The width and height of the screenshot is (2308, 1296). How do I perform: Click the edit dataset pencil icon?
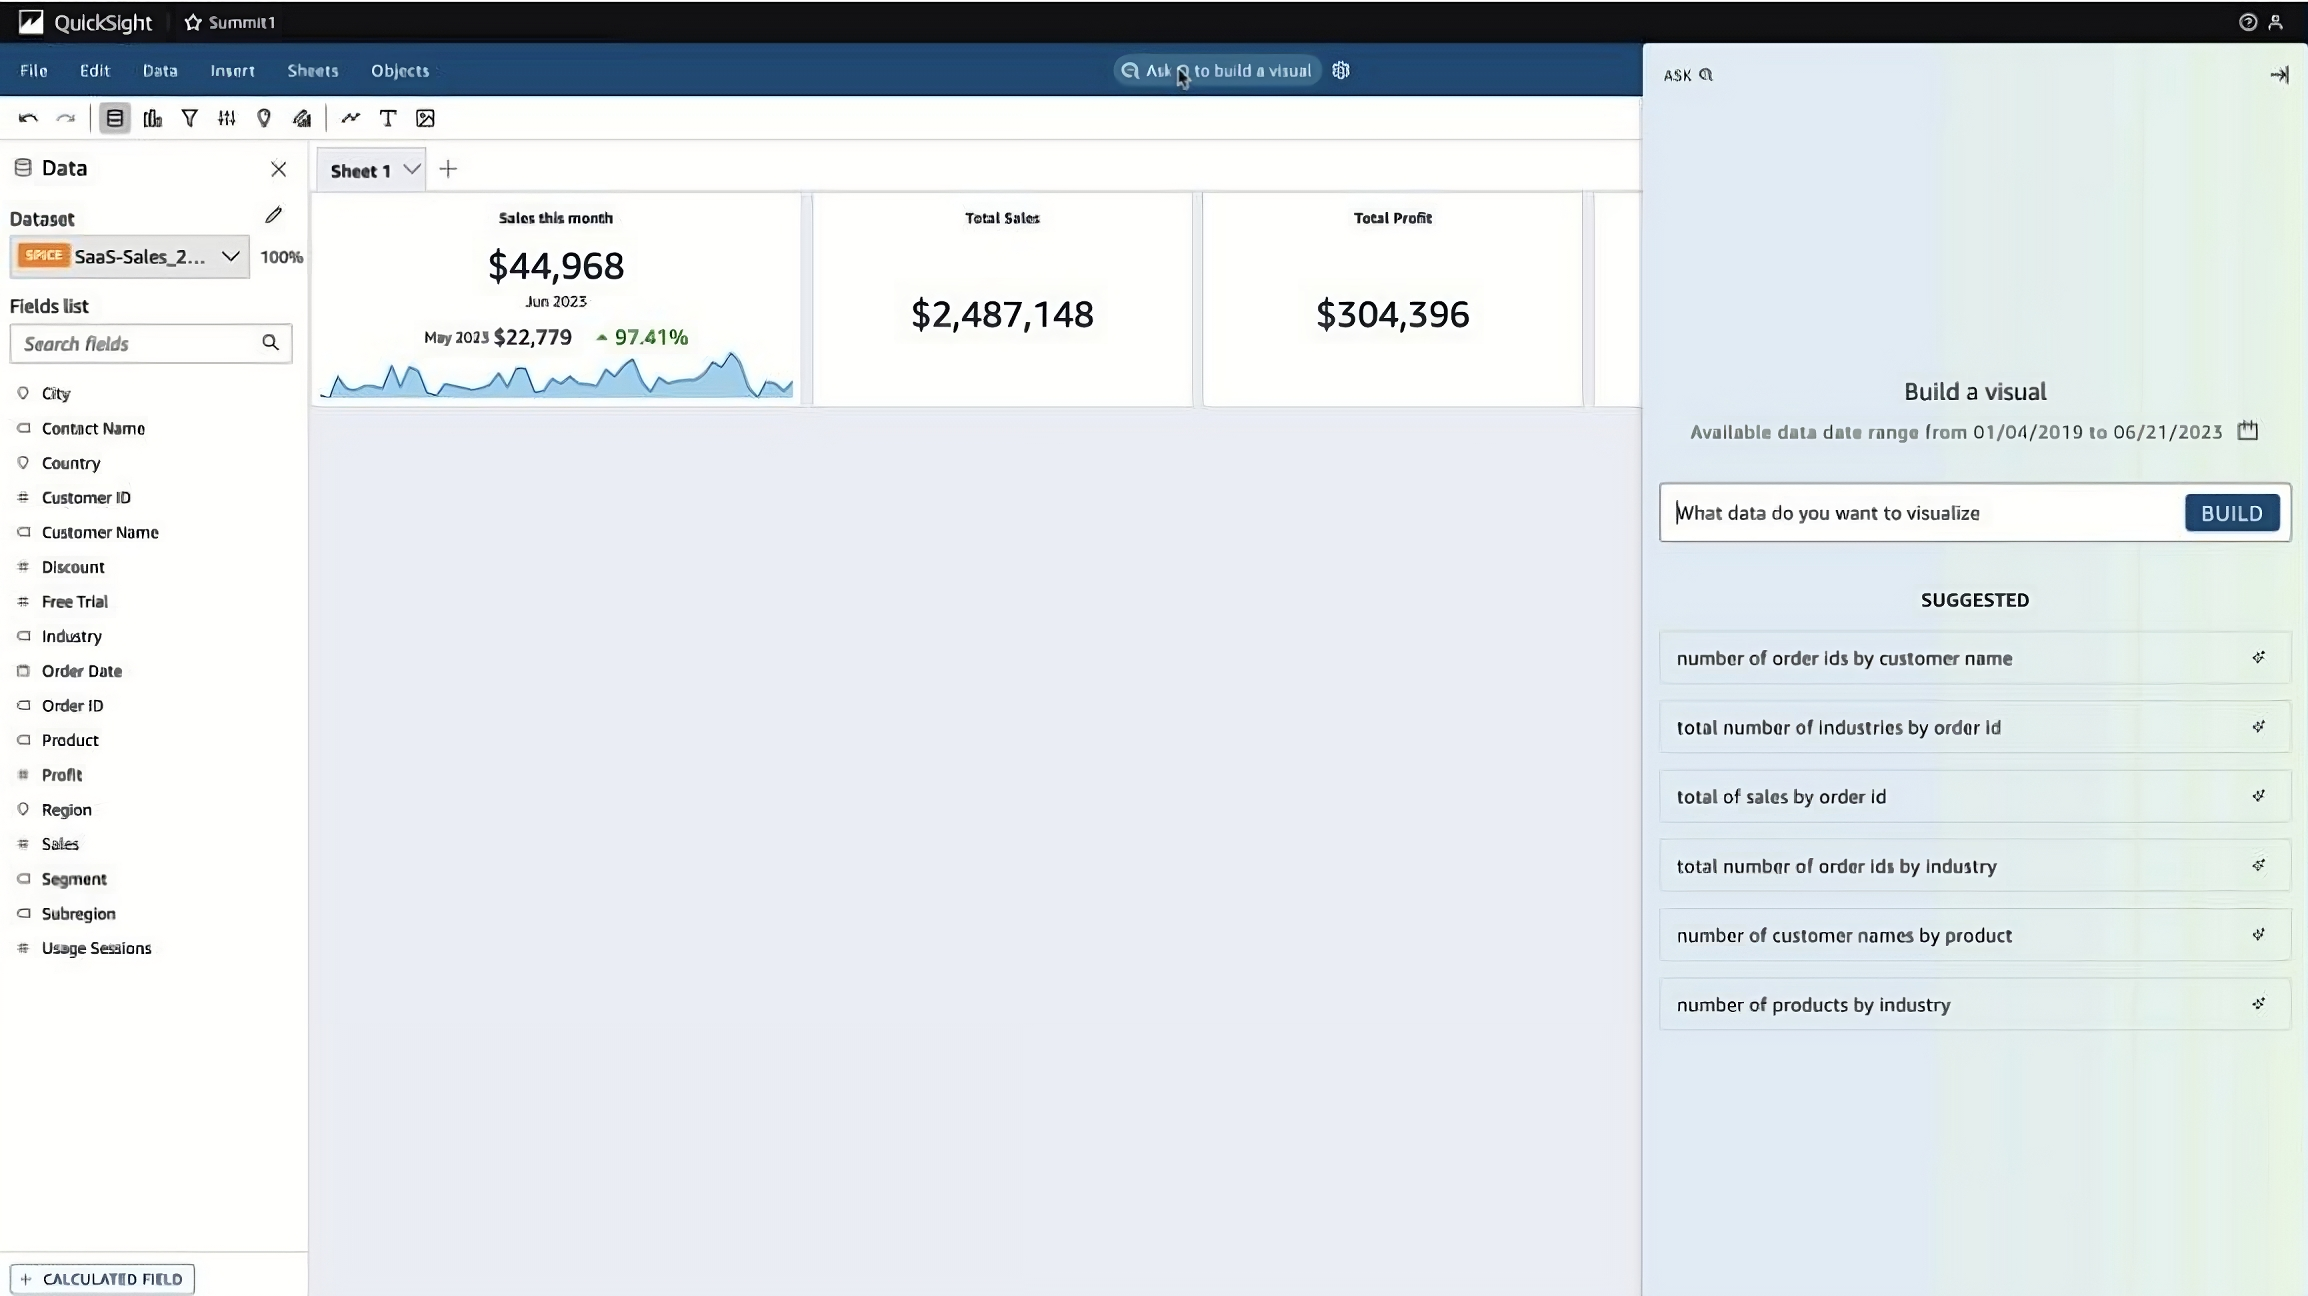click(x=273, y=215)
